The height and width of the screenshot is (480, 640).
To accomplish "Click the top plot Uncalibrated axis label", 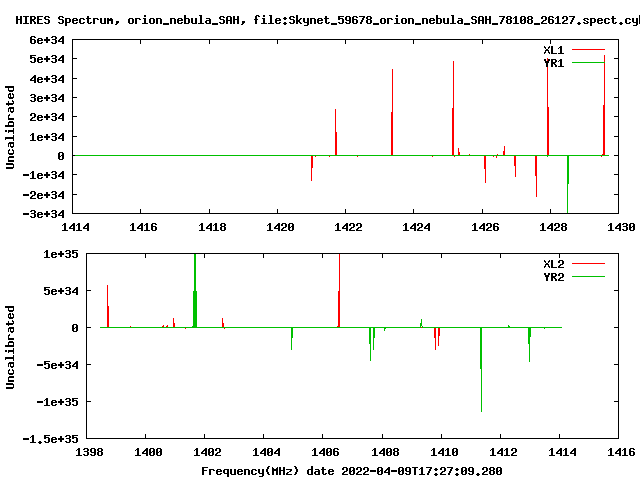I will 10,127.
